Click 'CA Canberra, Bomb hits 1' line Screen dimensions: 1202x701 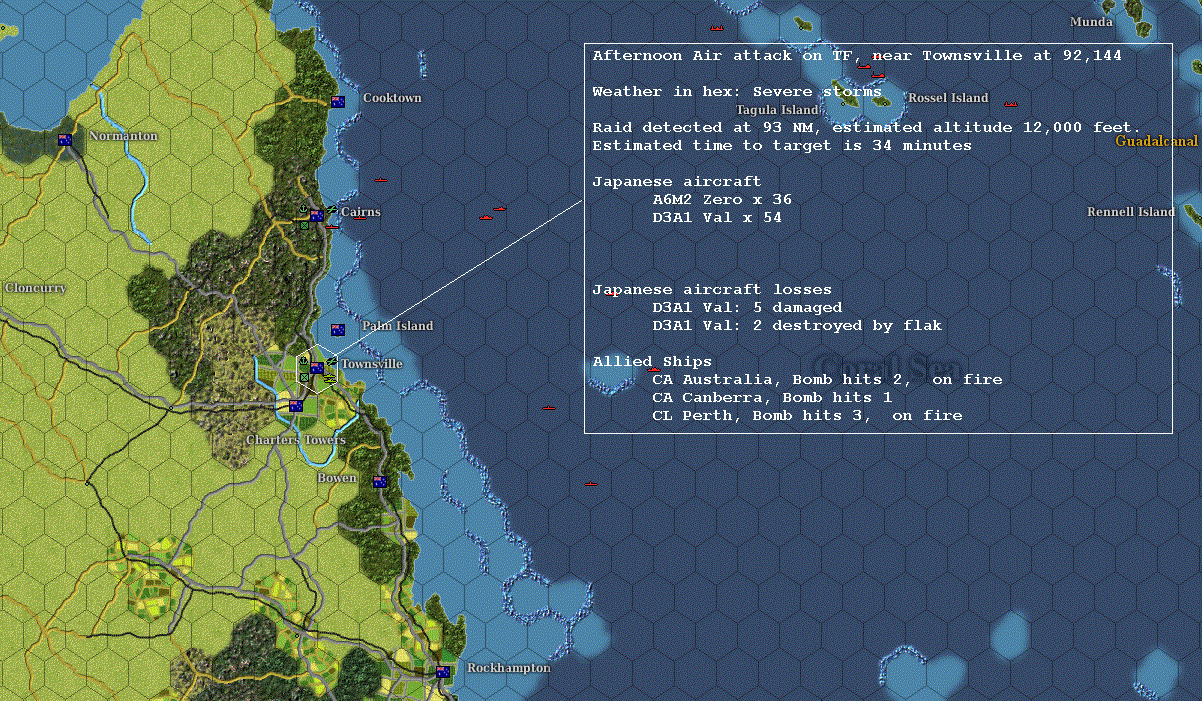772,398
